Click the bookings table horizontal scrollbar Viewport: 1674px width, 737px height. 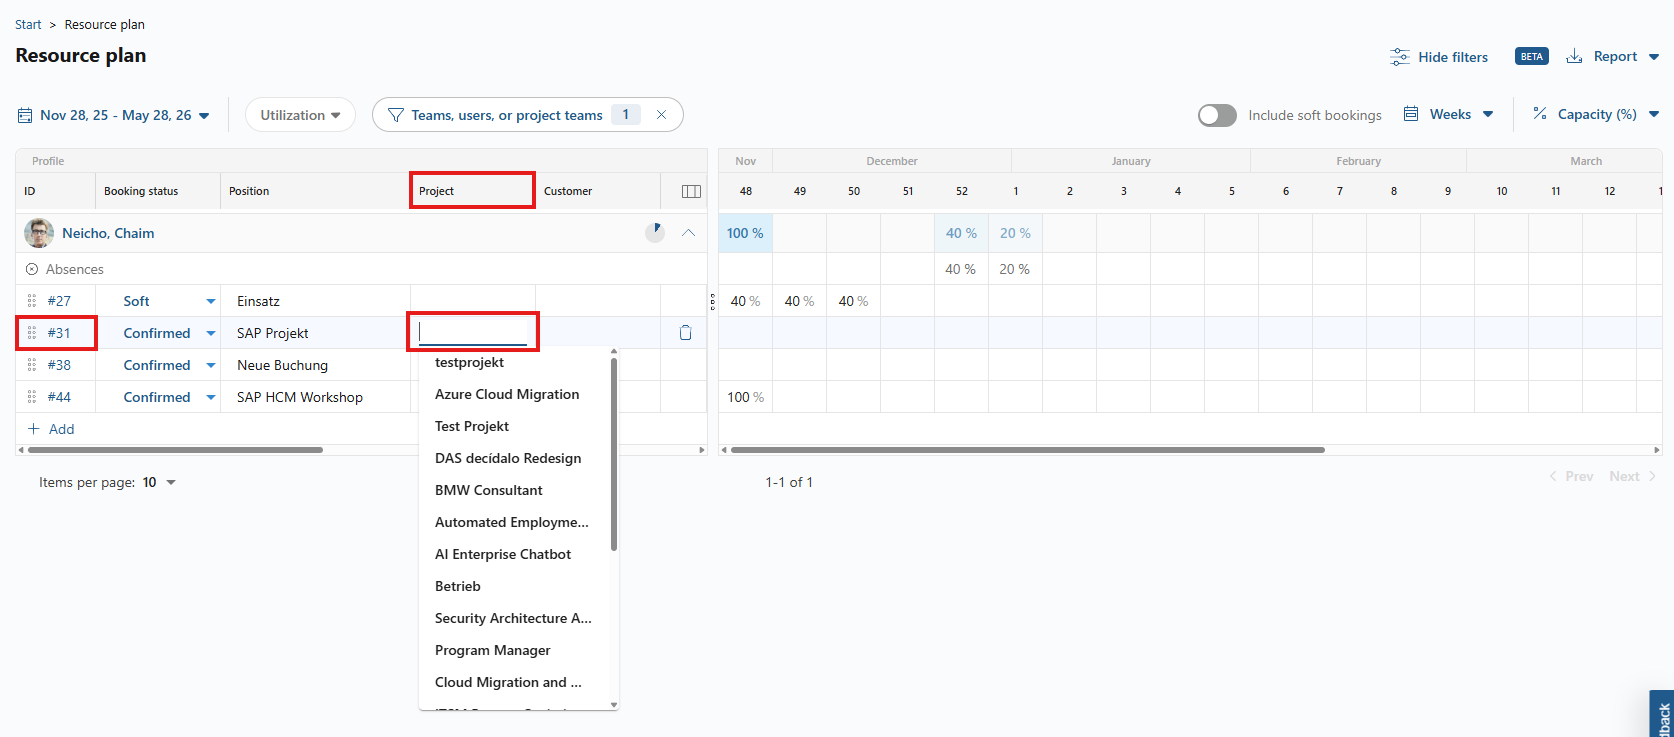175,450
